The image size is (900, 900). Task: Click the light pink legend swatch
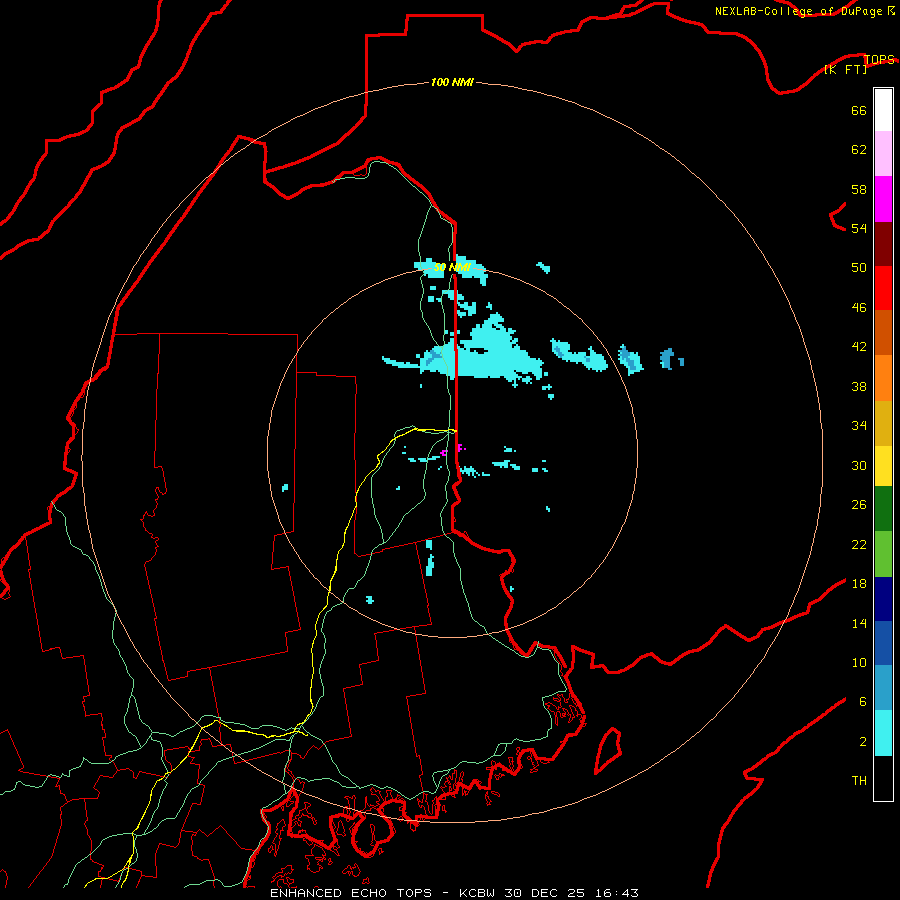(883, 154)
